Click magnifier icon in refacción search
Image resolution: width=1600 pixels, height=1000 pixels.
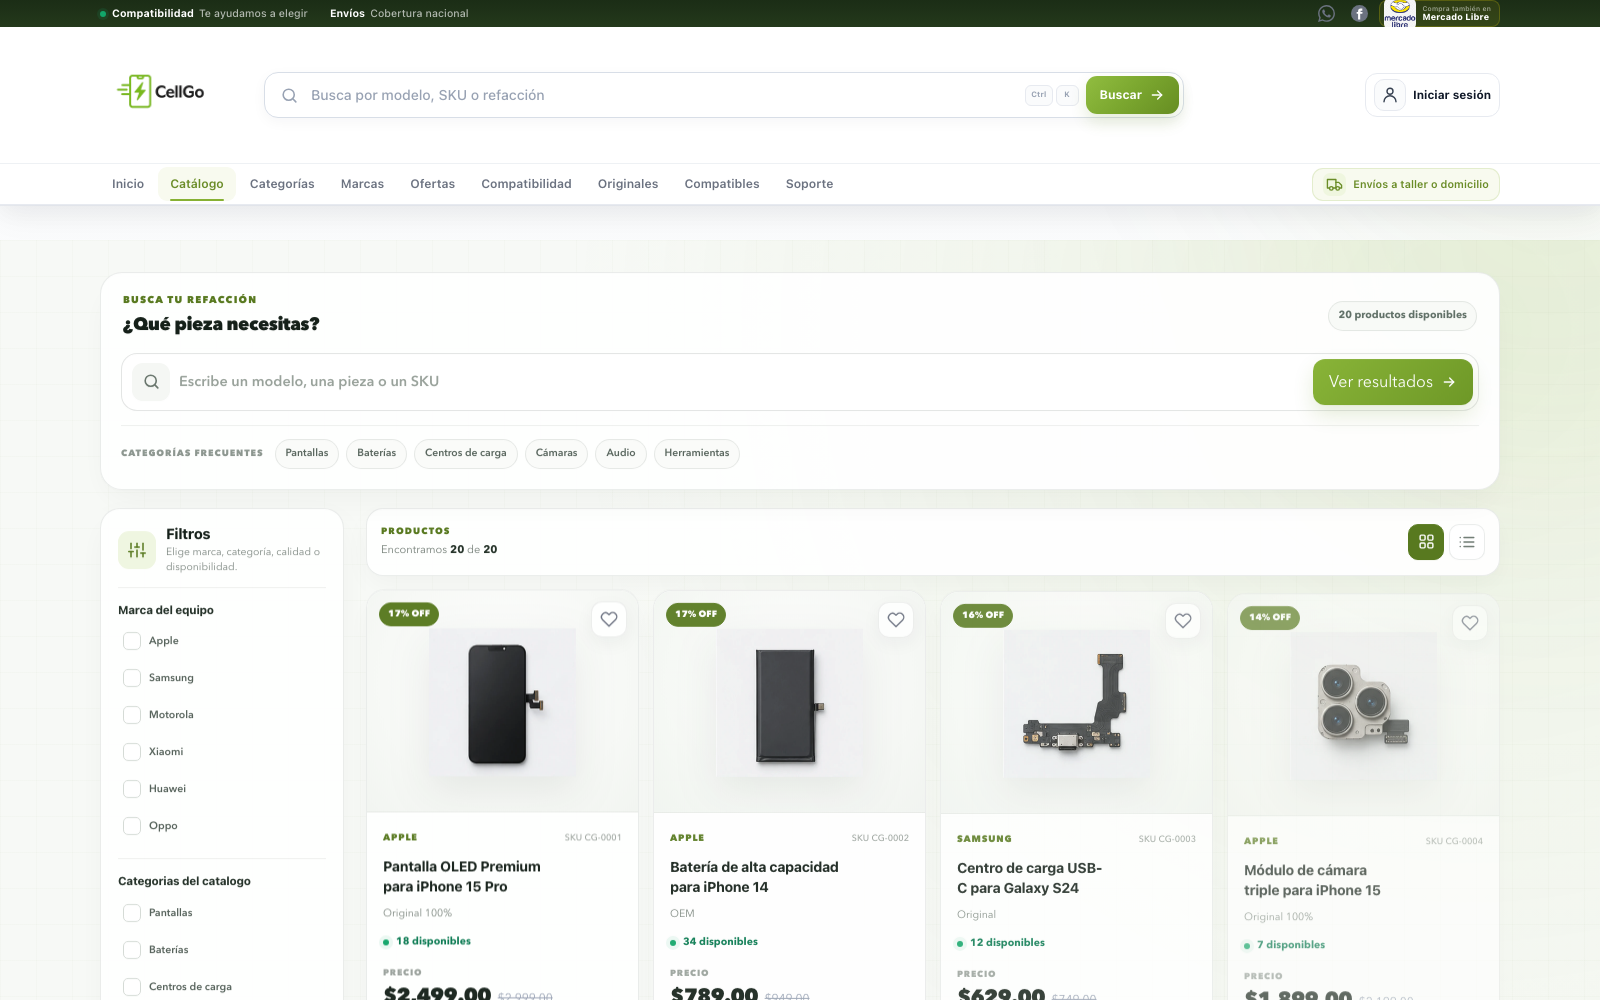(x=151, y=381)
